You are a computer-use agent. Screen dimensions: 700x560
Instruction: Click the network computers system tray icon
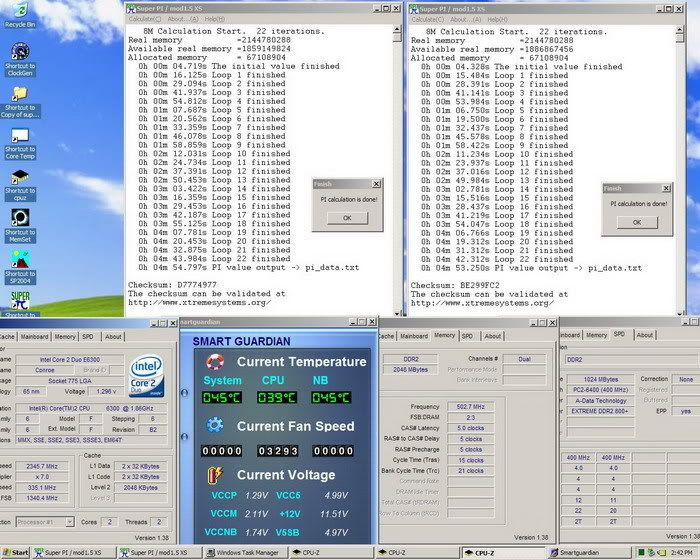coord(651,553)
